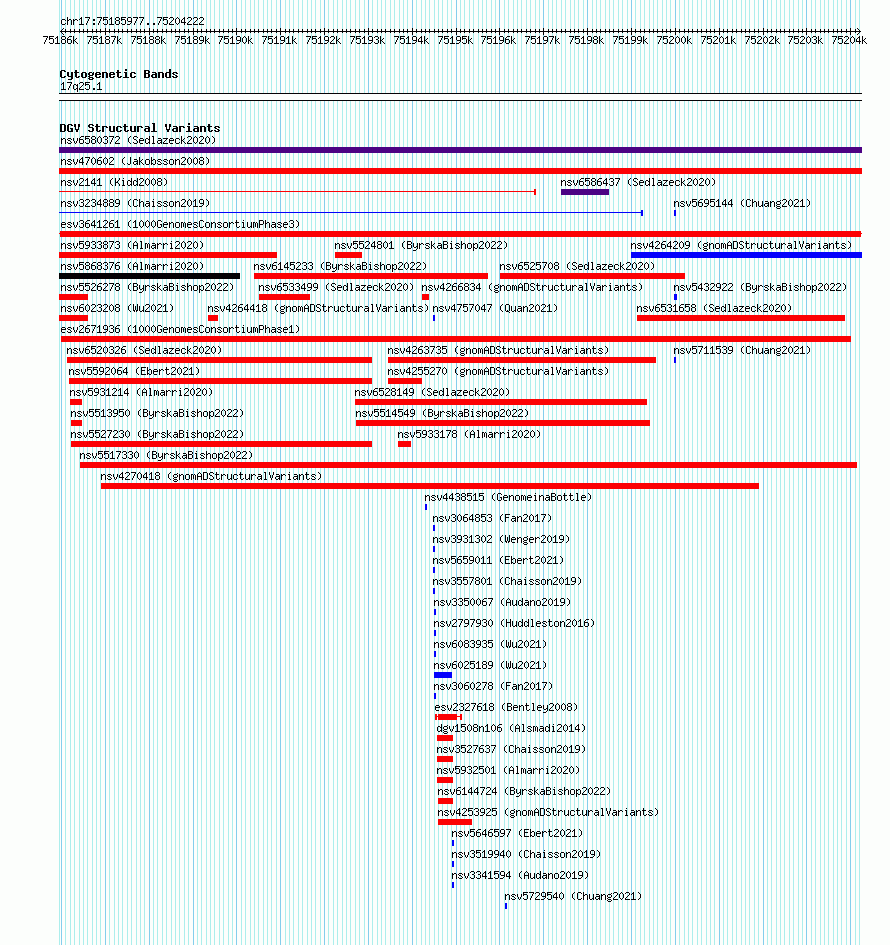Click dgv1508n106 (Alsmadi2014) label
Screen dimensions: 890x945
click(x=511, y=729)
